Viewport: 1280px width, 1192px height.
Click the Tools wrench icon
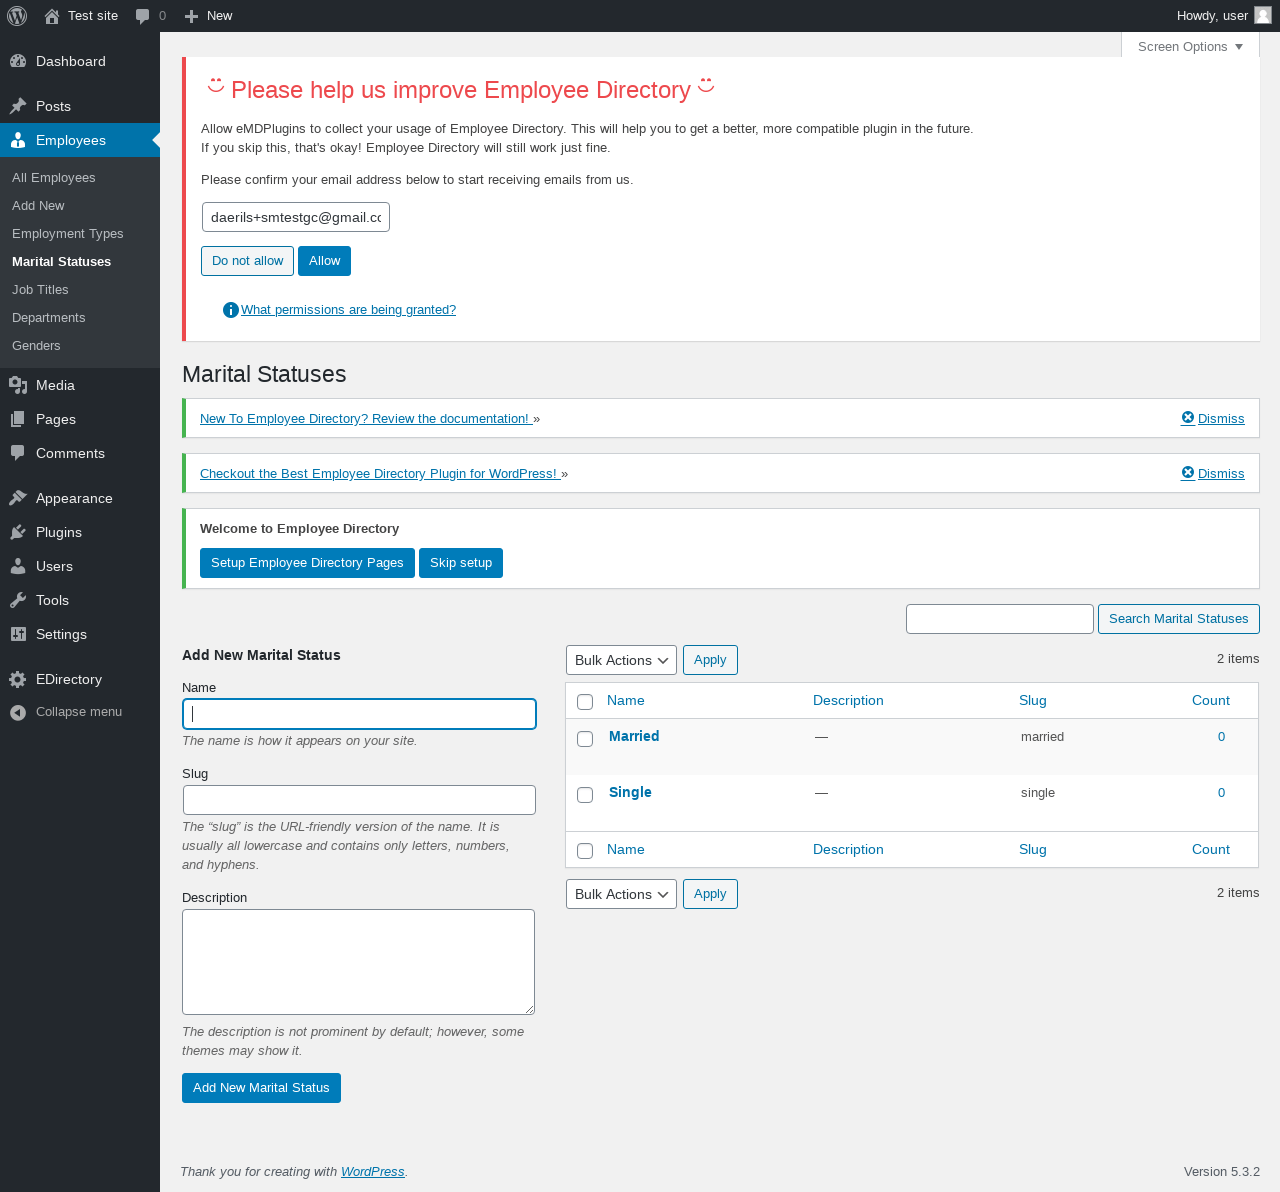click(x=18, y=600)
